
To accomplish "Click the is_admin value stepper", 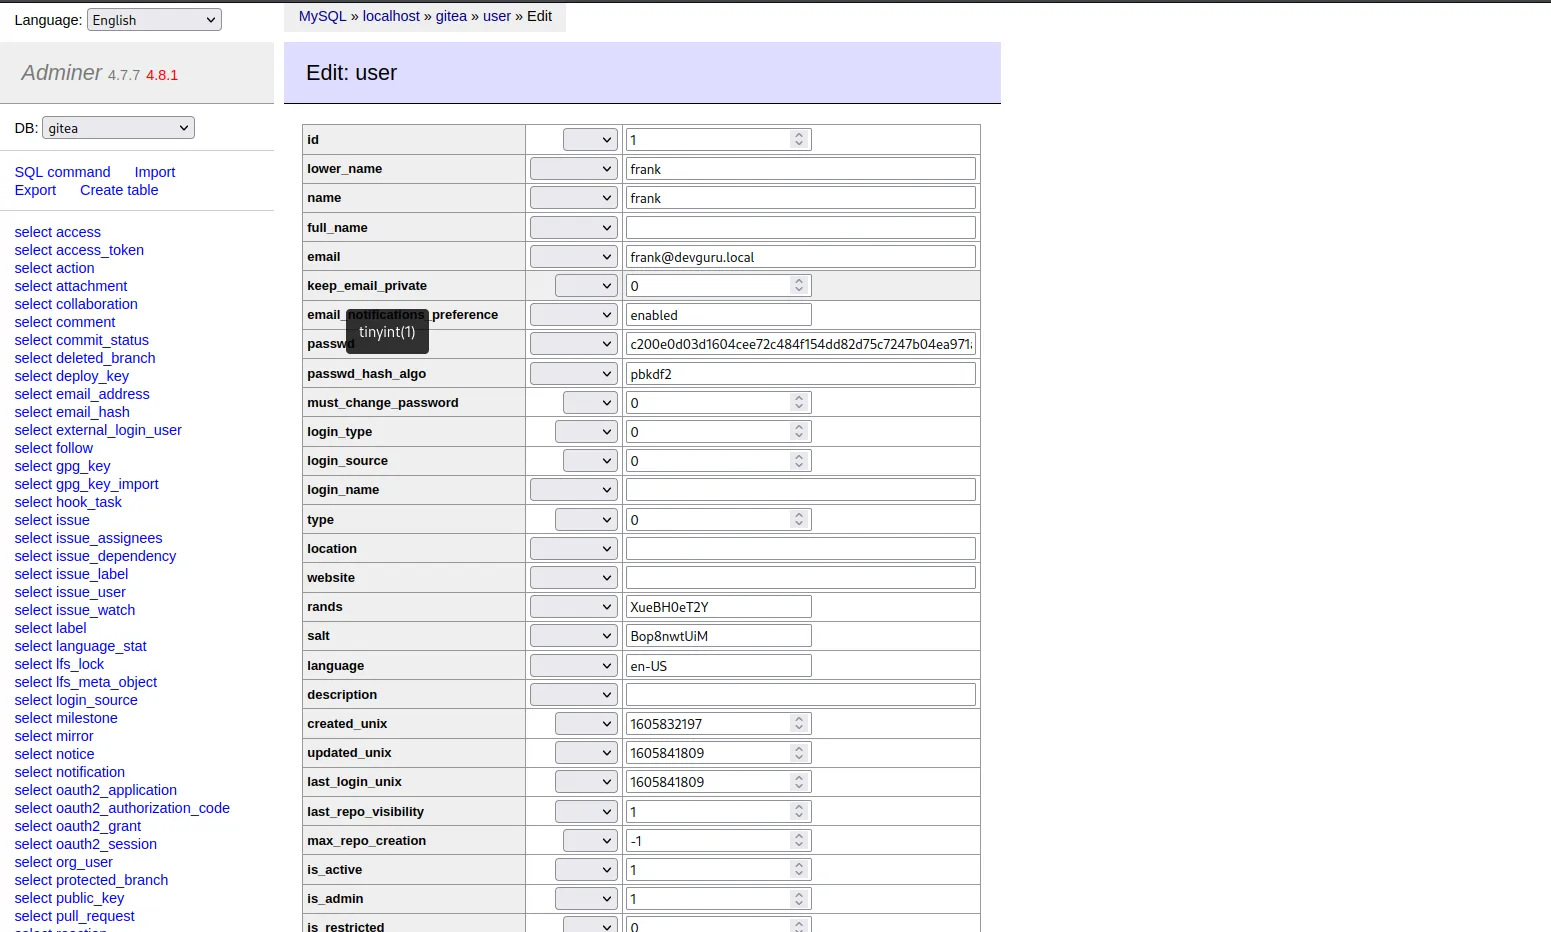I will pos(798,899).
